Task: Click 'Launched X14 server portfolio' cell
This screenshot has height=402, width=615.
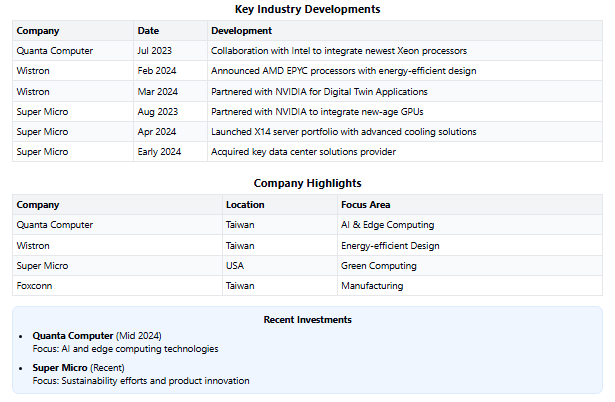Action: coord(405,132)
